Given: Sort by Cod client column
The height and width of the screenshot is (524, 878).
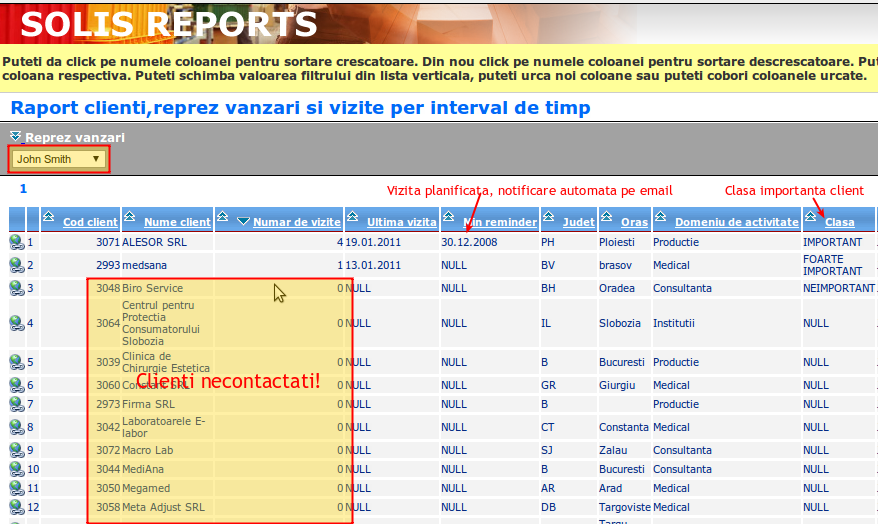Looking at the screenshot, I should (x=90, y=222).
